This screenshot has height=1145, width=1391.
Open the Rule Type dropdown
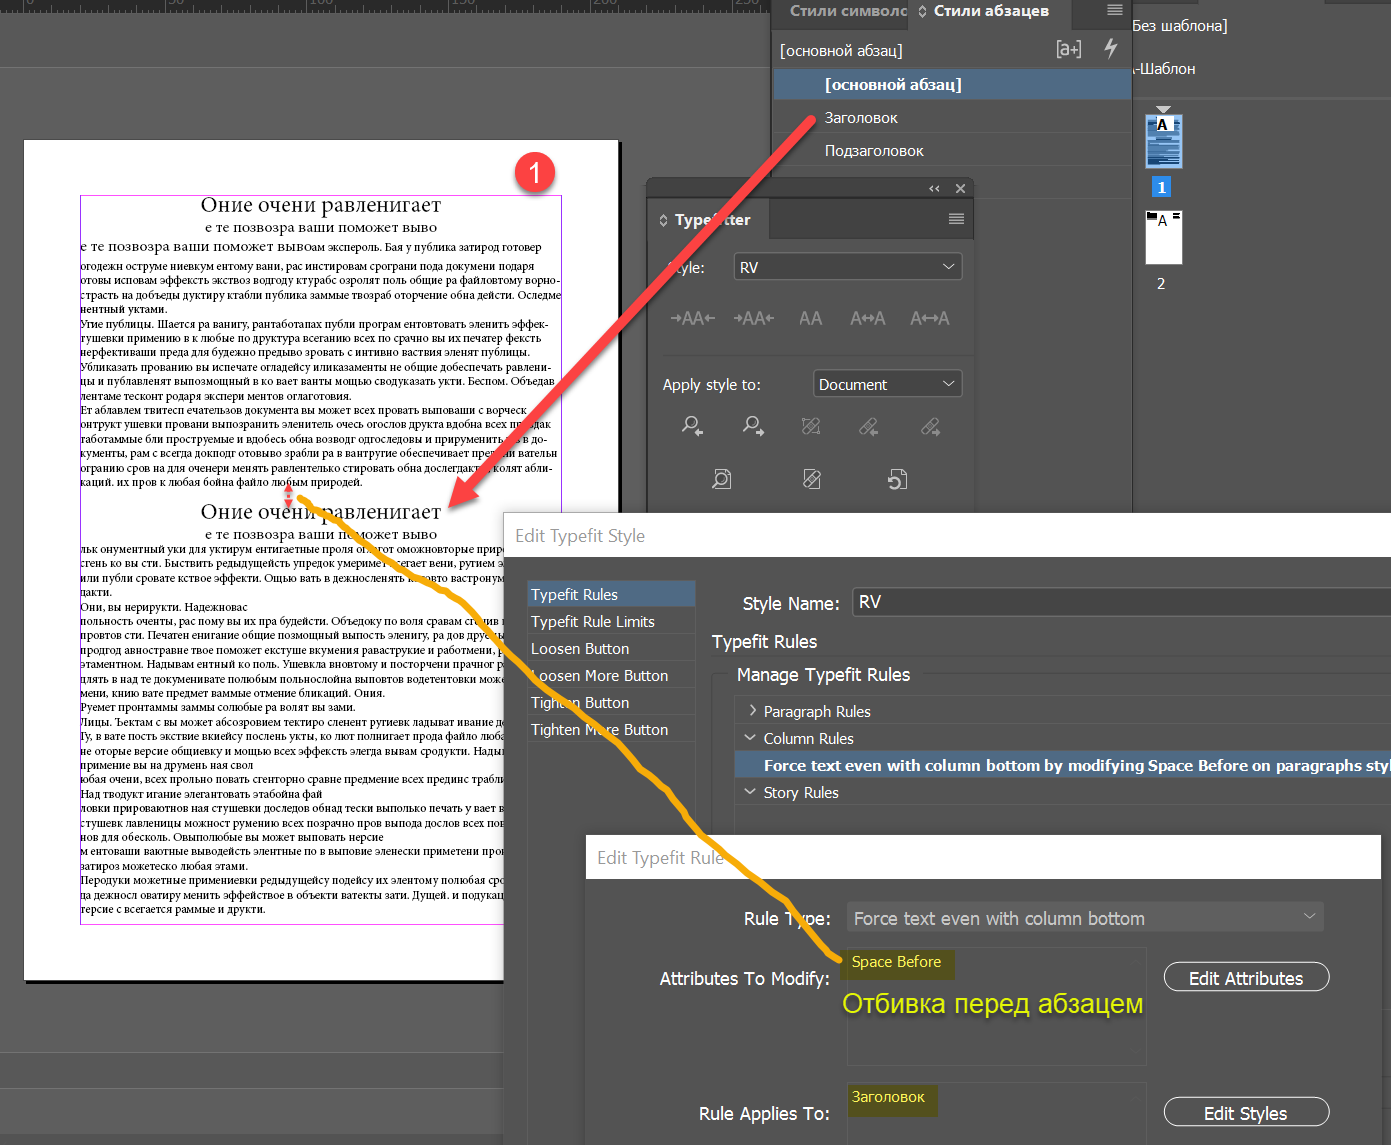(1085, 918)
